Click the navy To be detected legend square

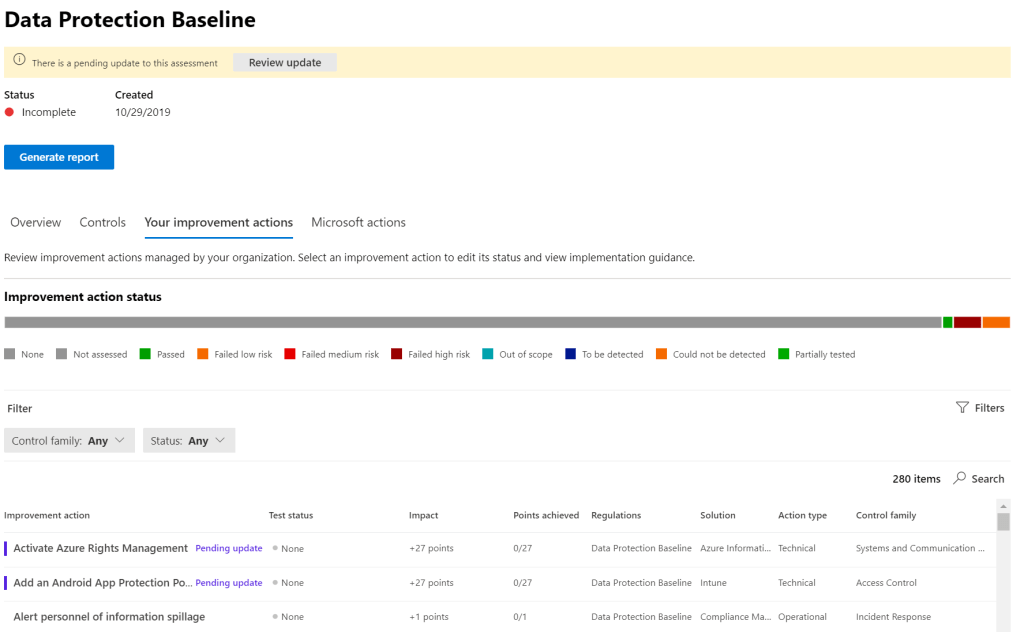570,354
